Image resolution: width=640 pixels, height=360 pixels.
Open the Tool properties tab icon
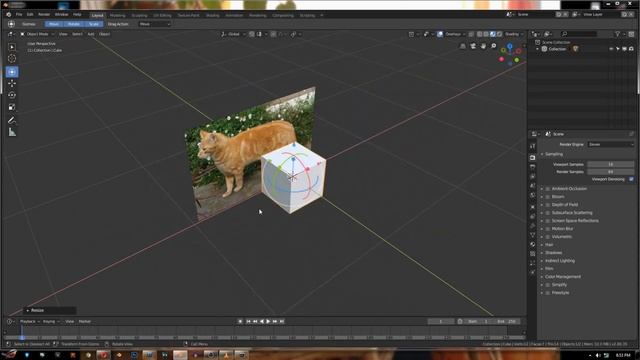tap(533, 146)
